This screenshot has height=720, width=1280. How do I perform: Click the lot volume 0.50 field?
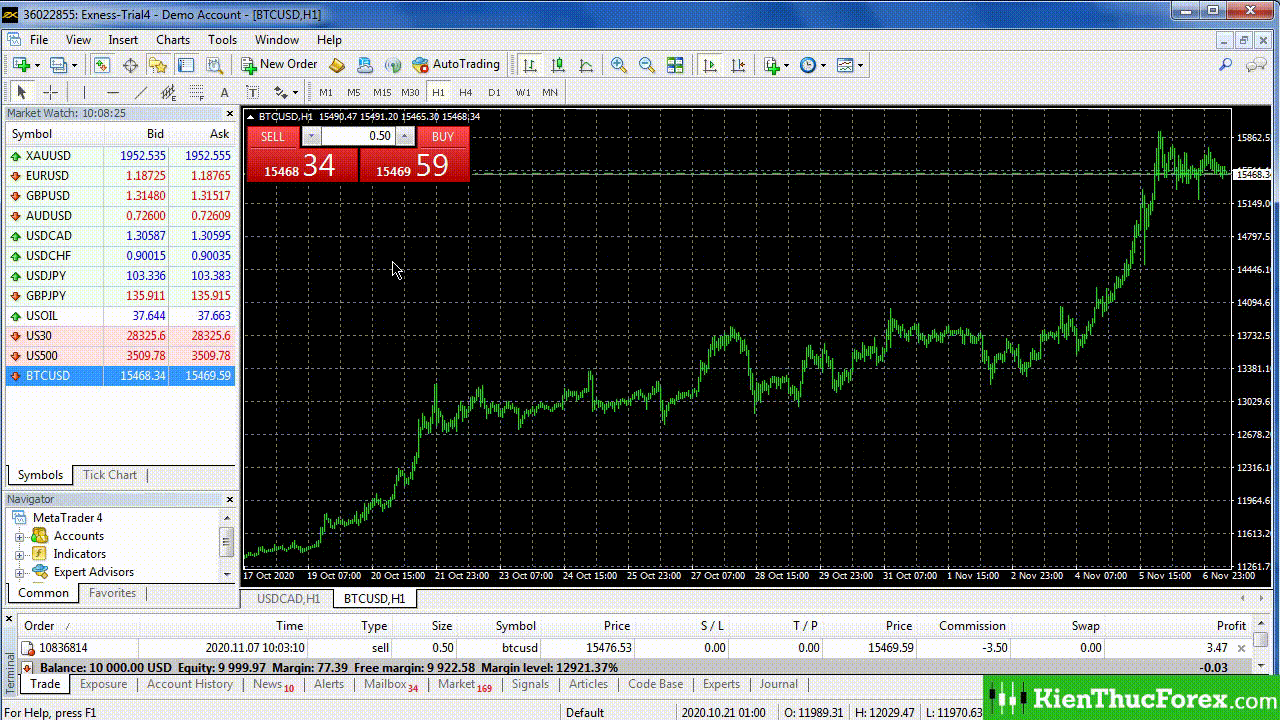(358, 136)
